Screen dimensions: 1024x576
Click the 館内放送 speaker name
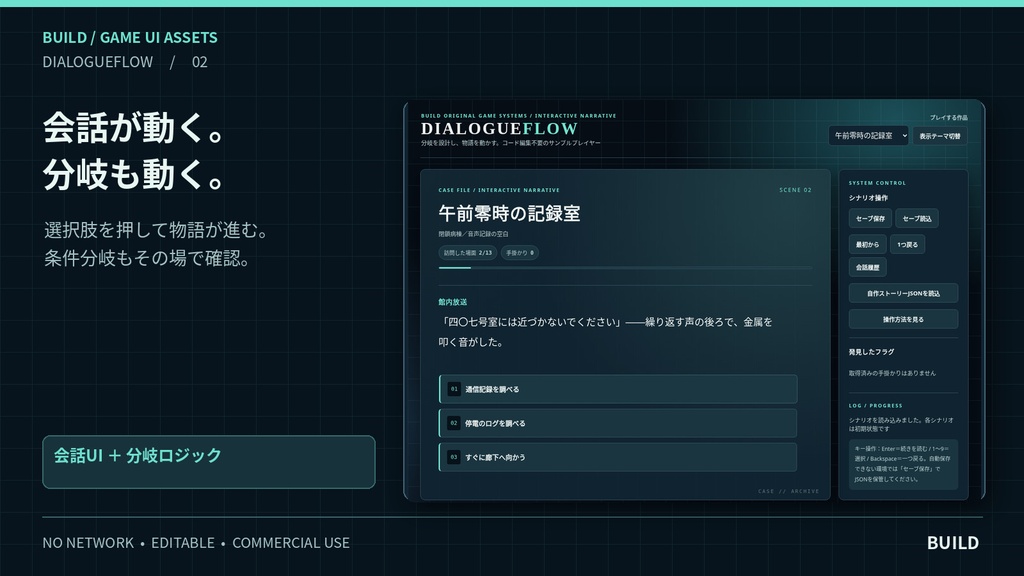[x=453, y=302]
